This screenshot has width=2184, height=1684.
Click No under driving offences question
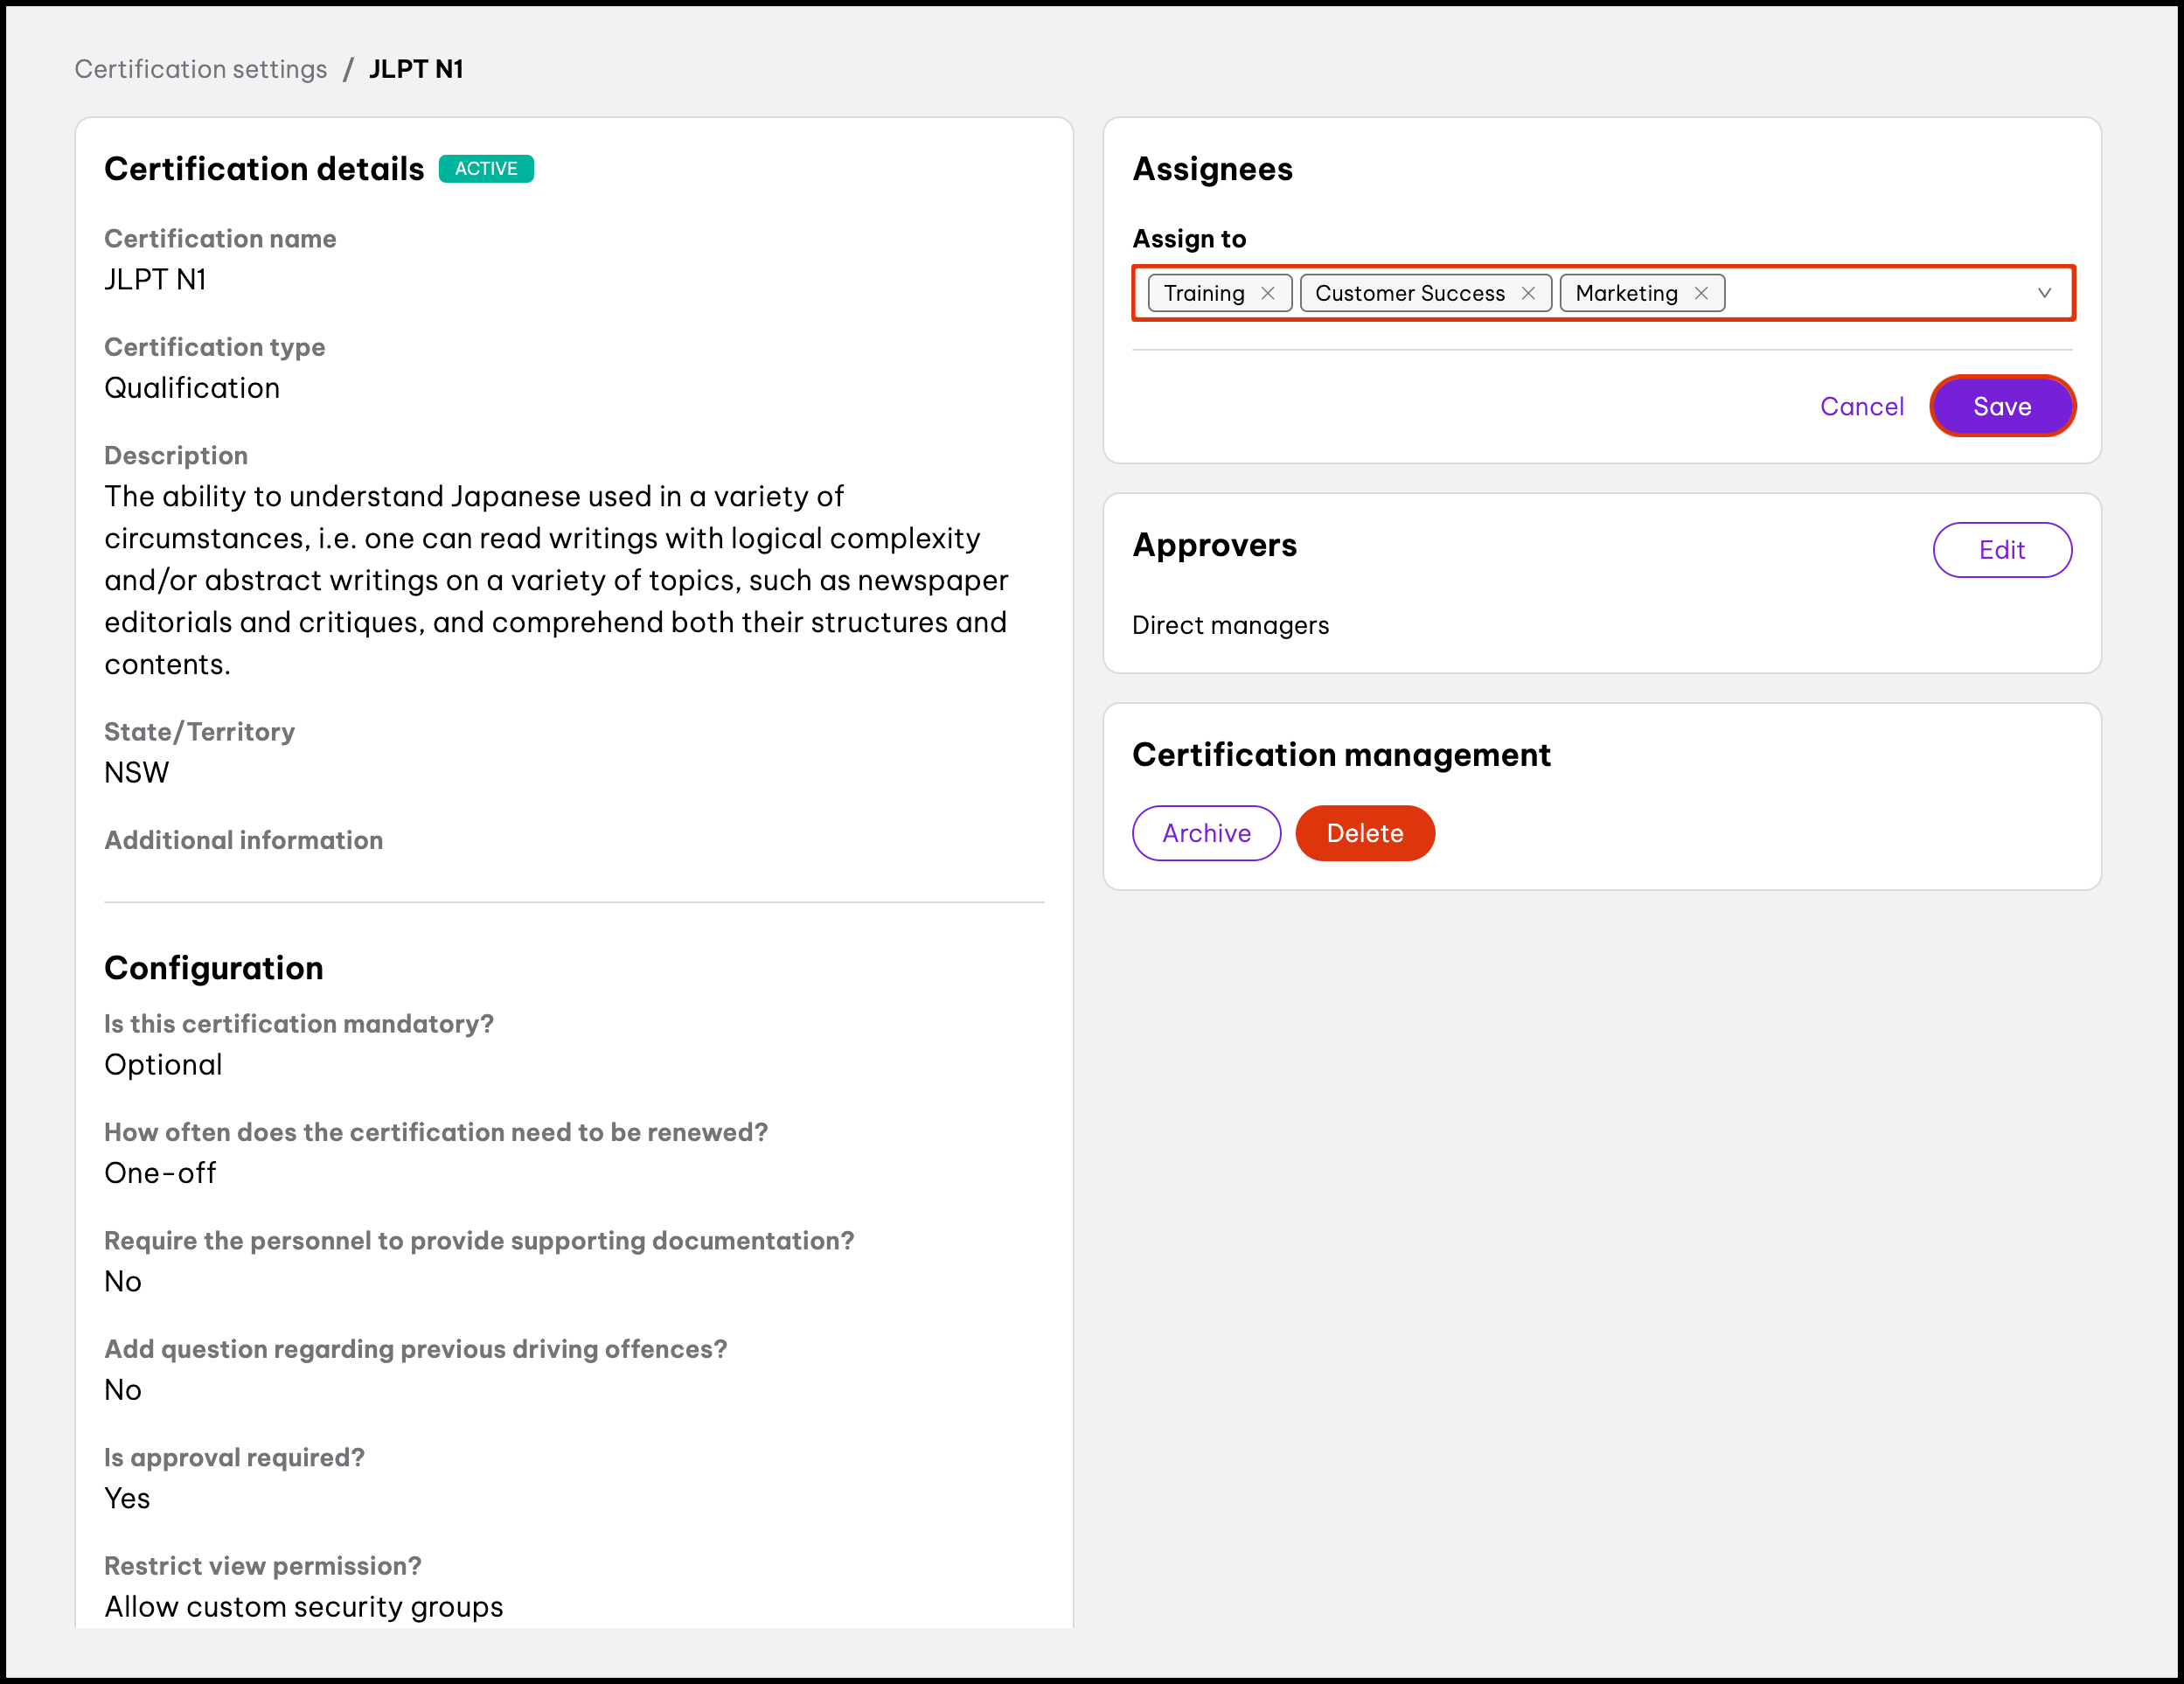tap(123, 1390)
